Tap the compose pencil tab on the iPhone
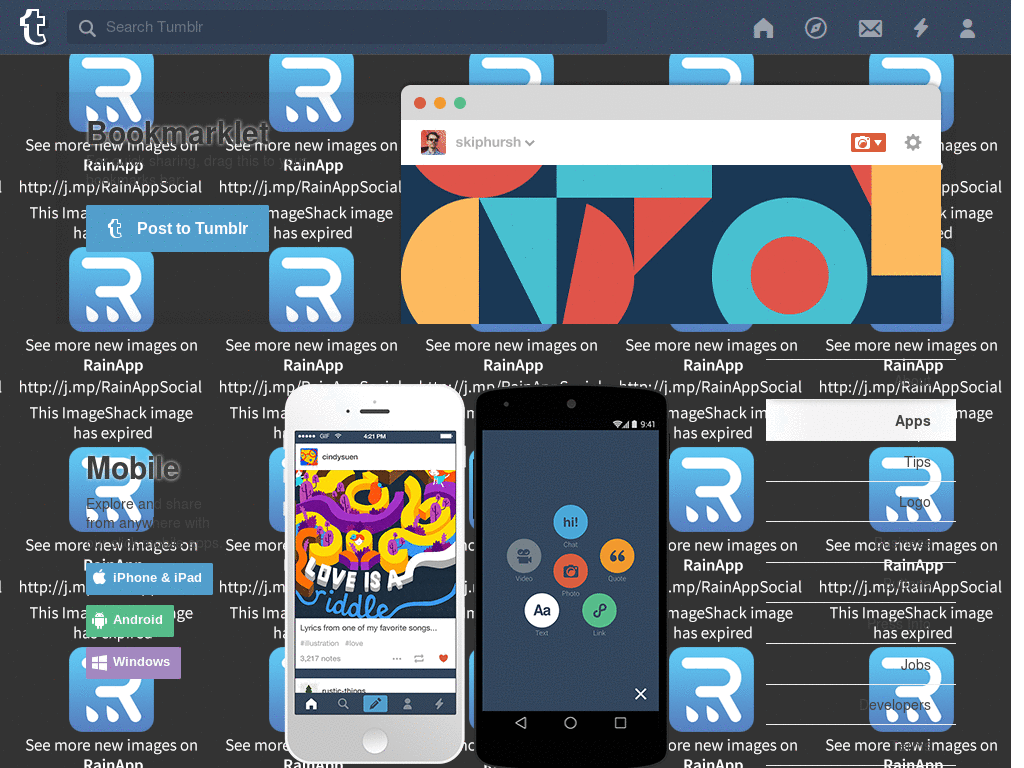Viewport: 1024px width, 768px height. (375, 704)
